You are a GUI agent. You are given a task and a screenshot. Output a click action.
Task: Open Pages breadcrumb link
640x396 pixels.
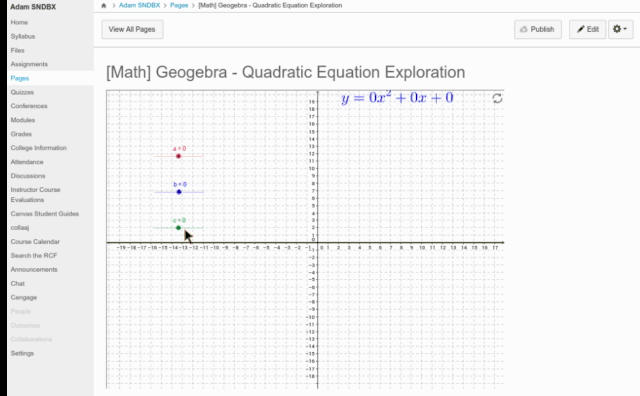[x=179, y=6]
